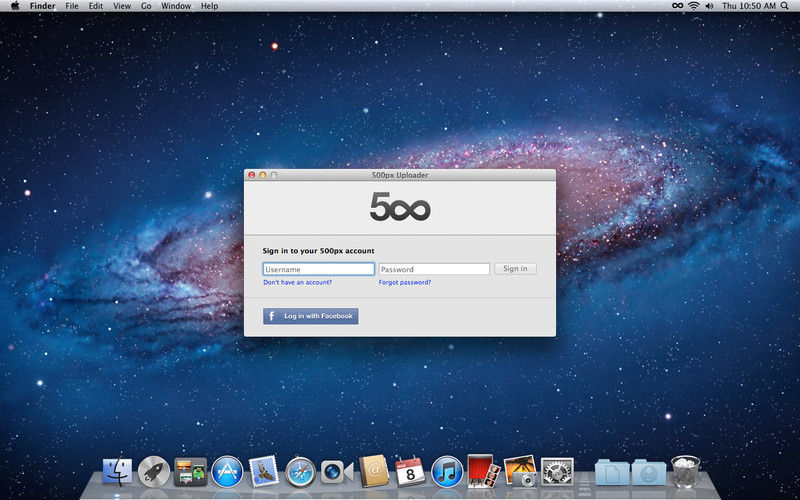Click the Apple menu logo
Screen dimensions: 800x500
tap(15, 6)
